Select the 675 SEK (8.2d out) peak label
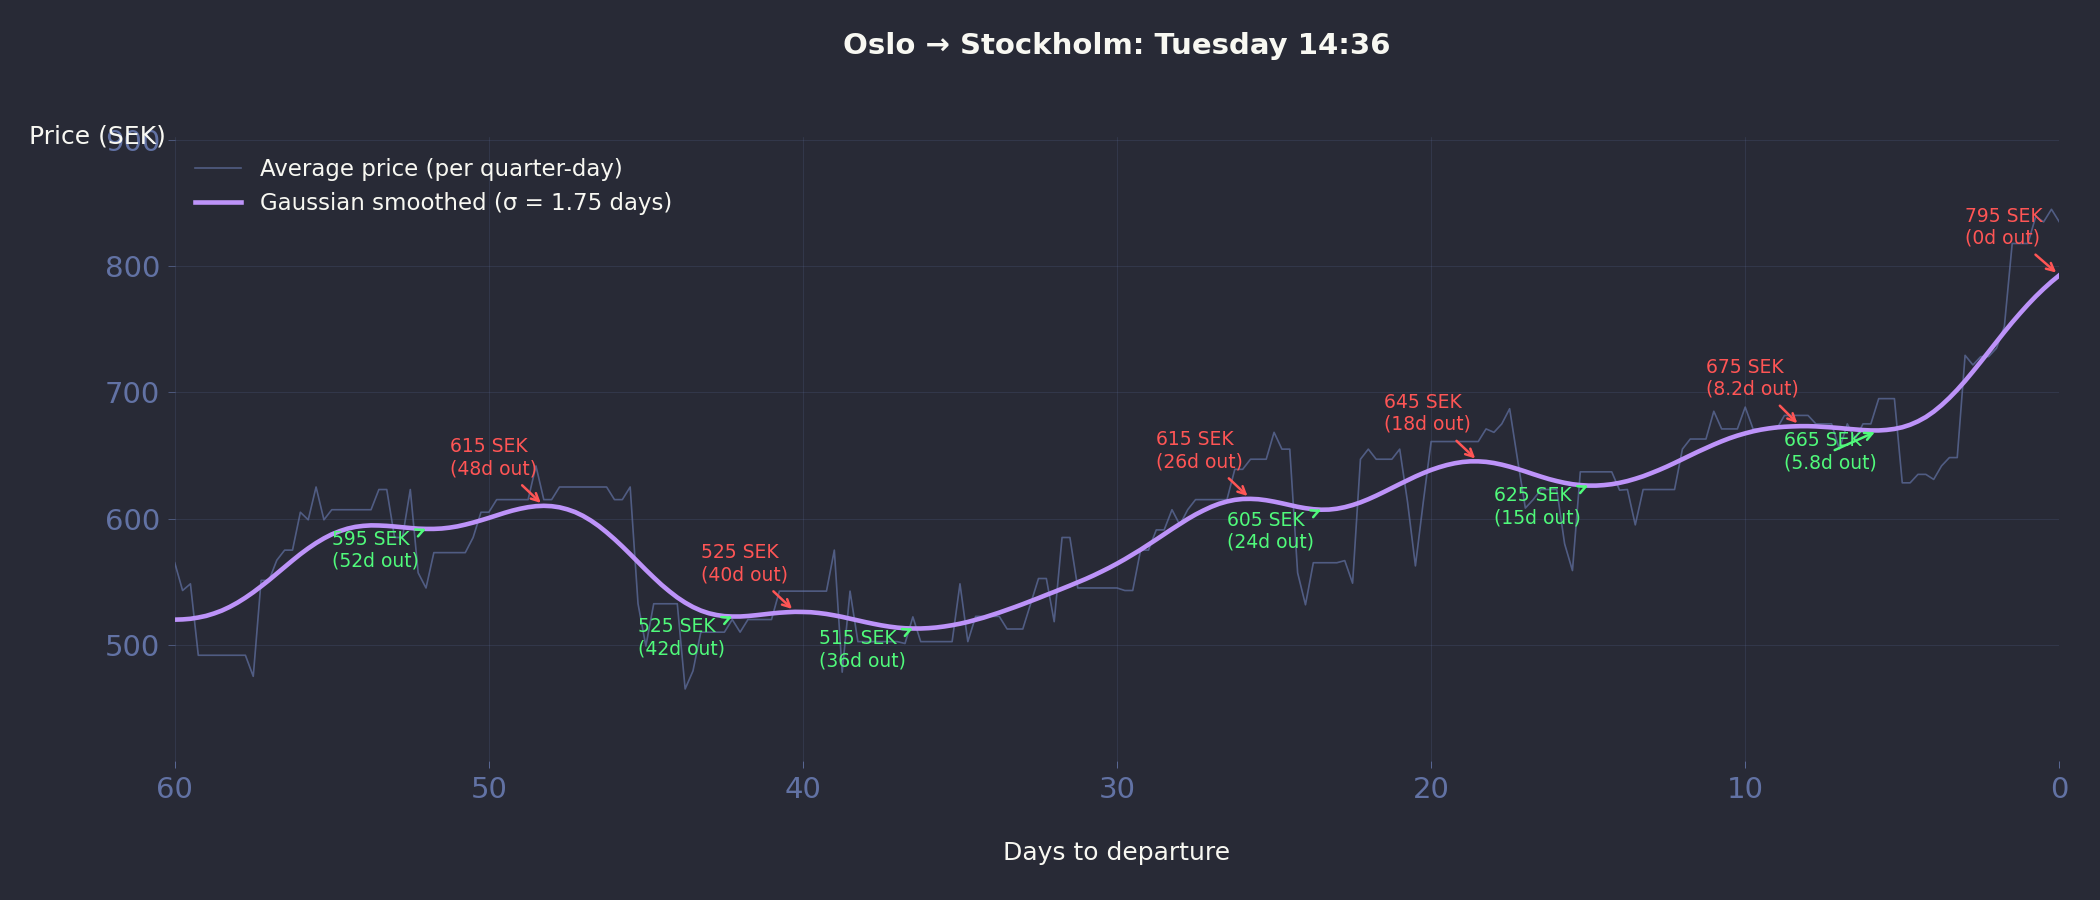Screen dimensions: 2100x900 pos(1751,378)
